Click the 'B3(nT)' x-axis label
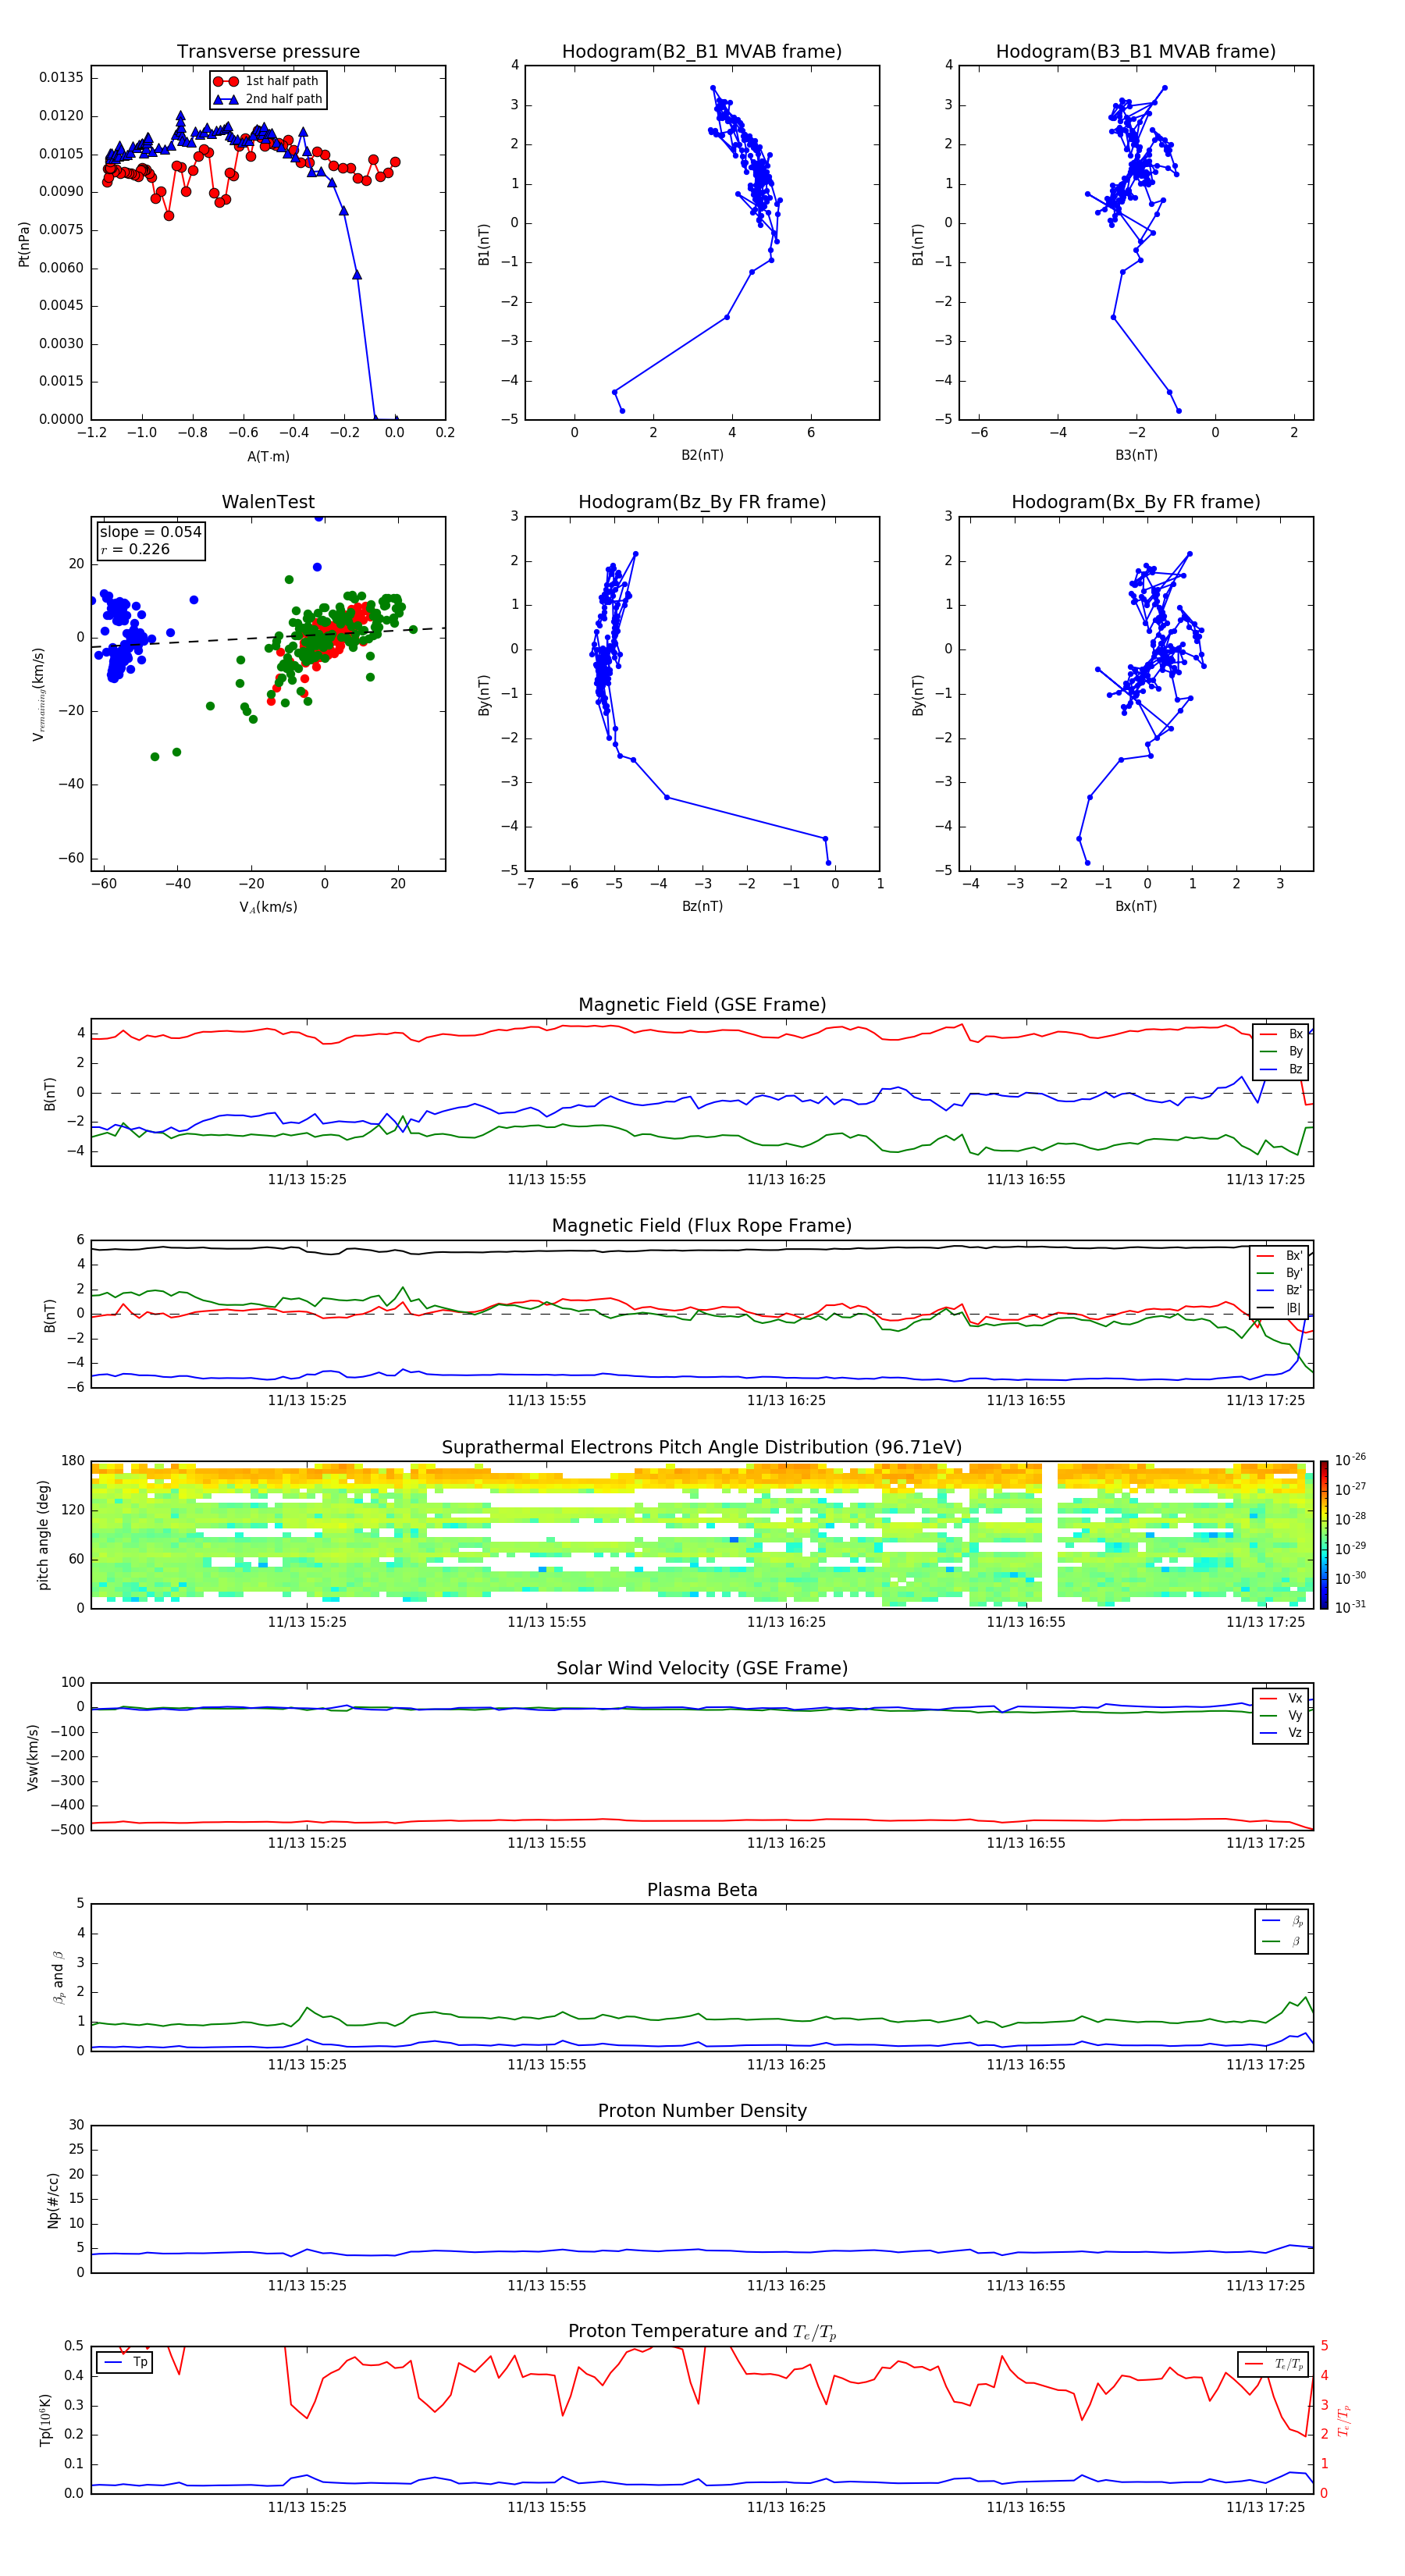 click(x=1136, y=455)
